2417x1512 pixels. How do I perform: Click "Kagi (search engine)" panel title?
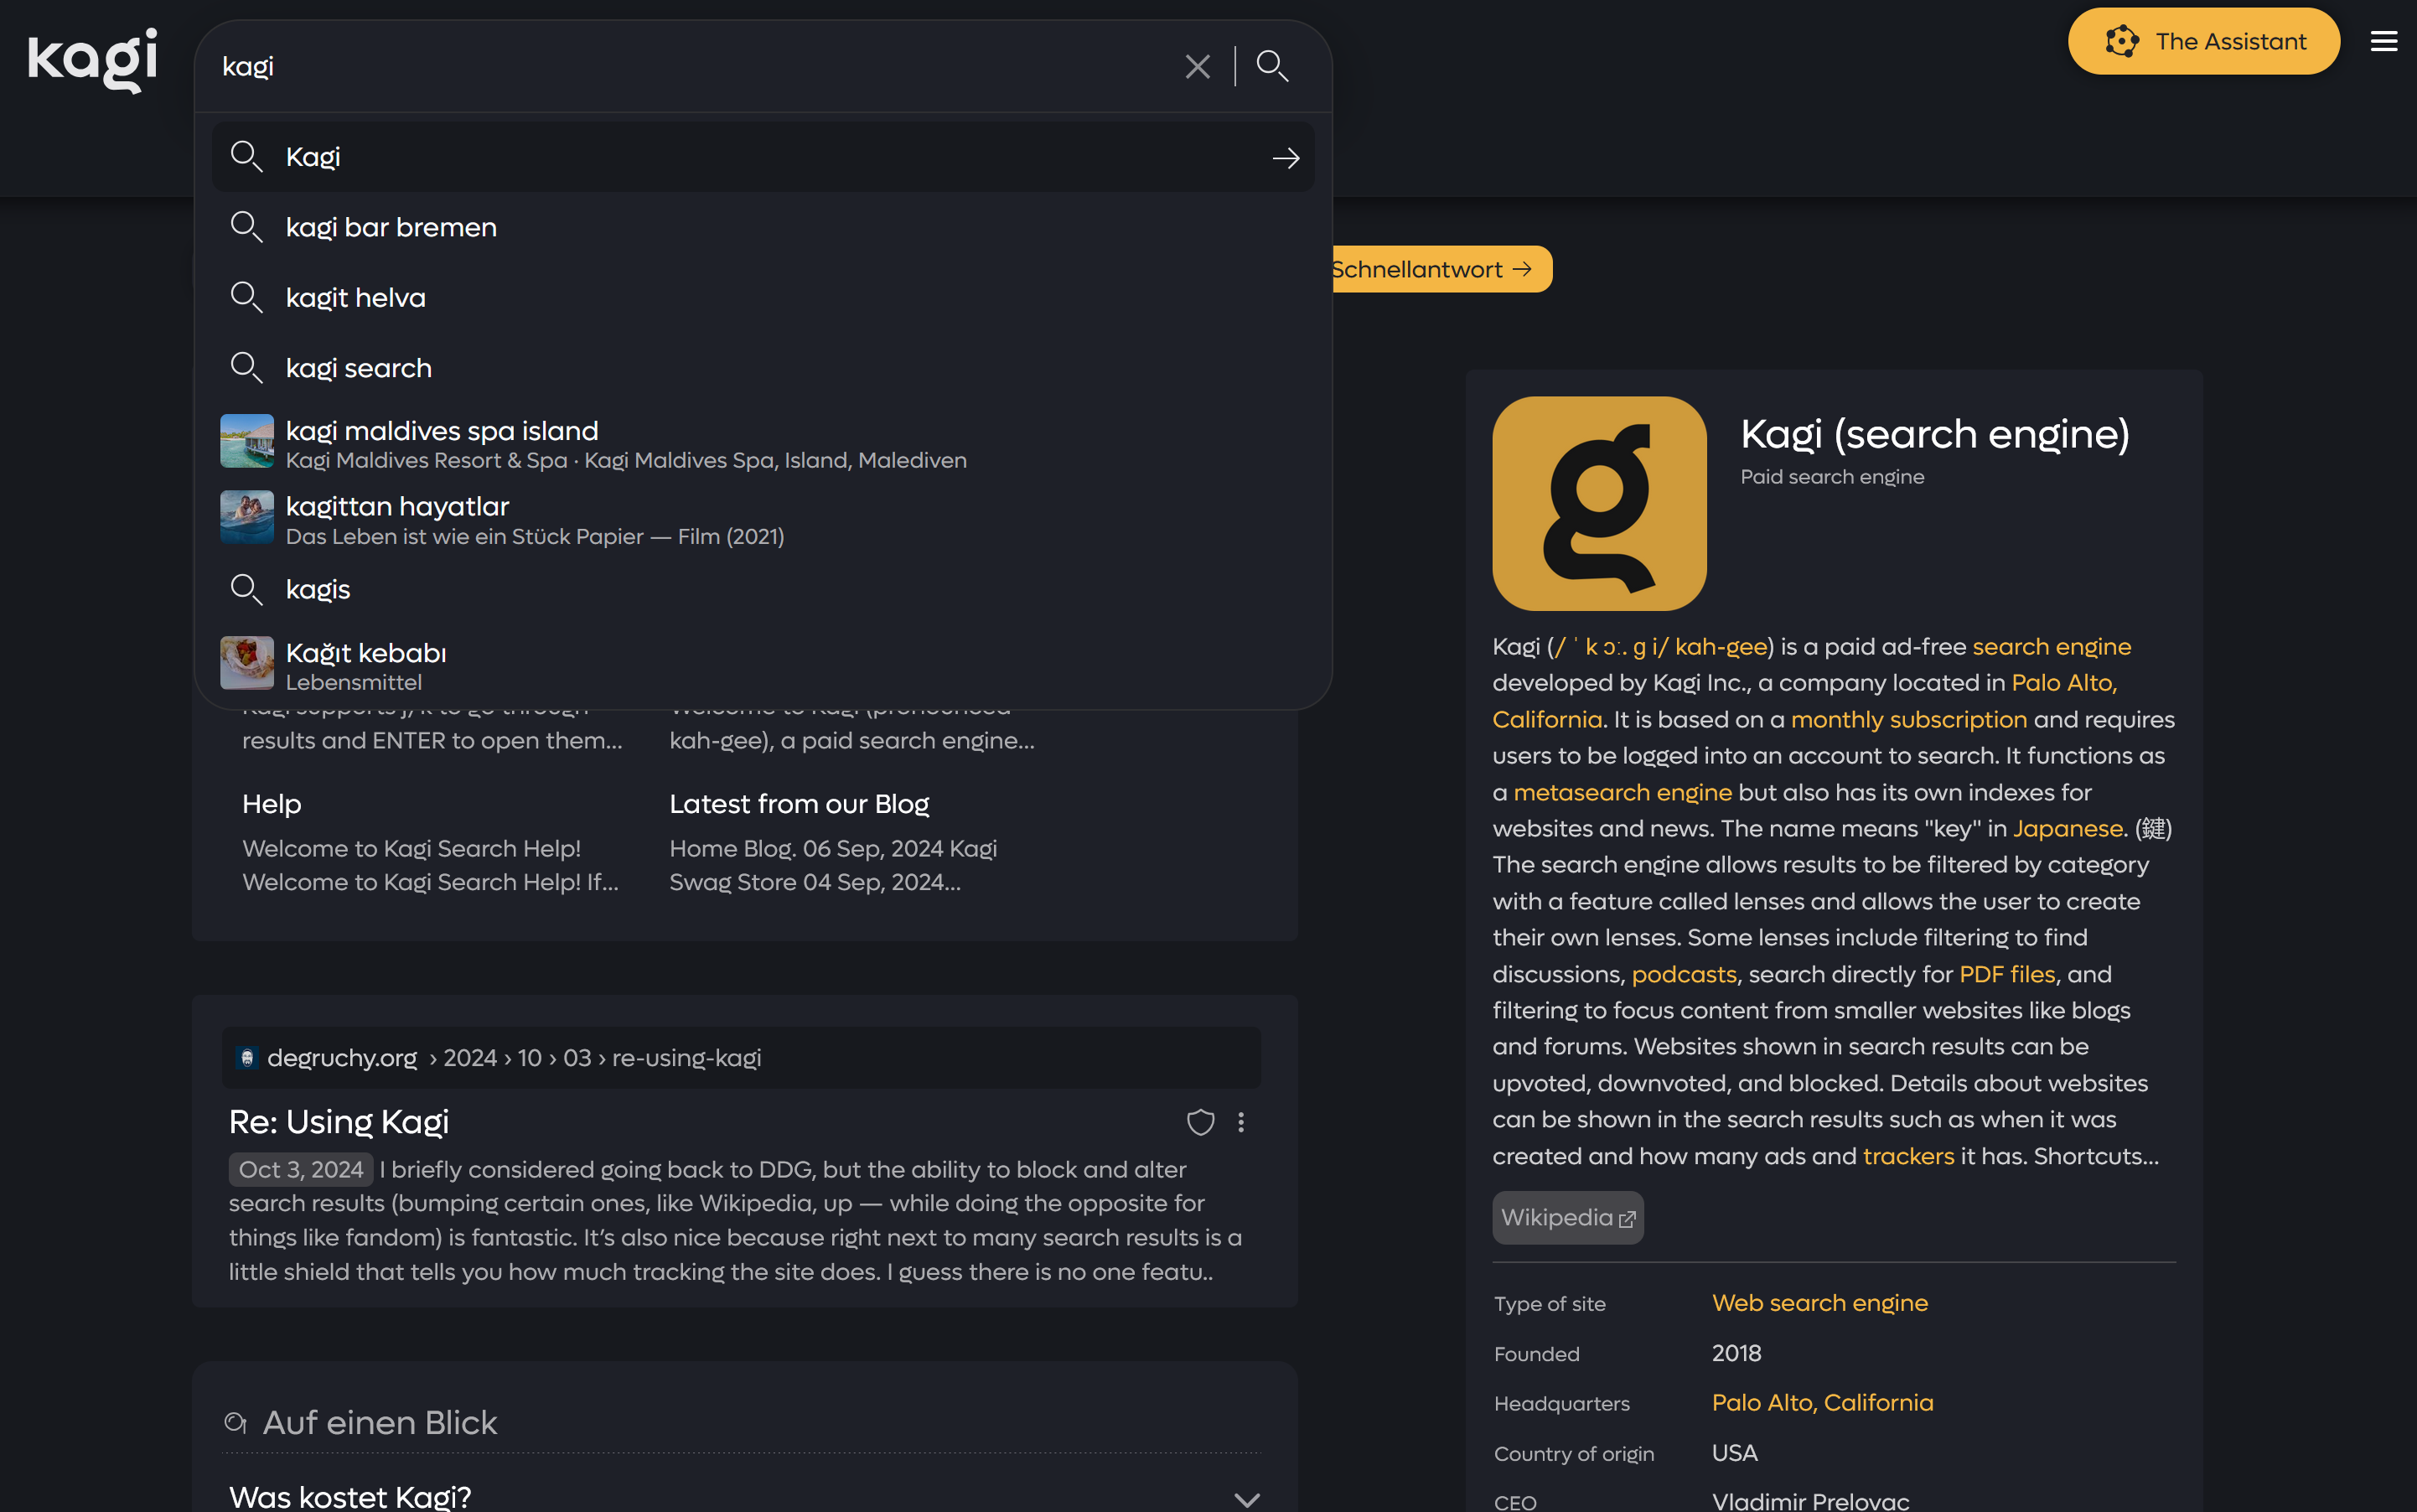(1934, 434)
